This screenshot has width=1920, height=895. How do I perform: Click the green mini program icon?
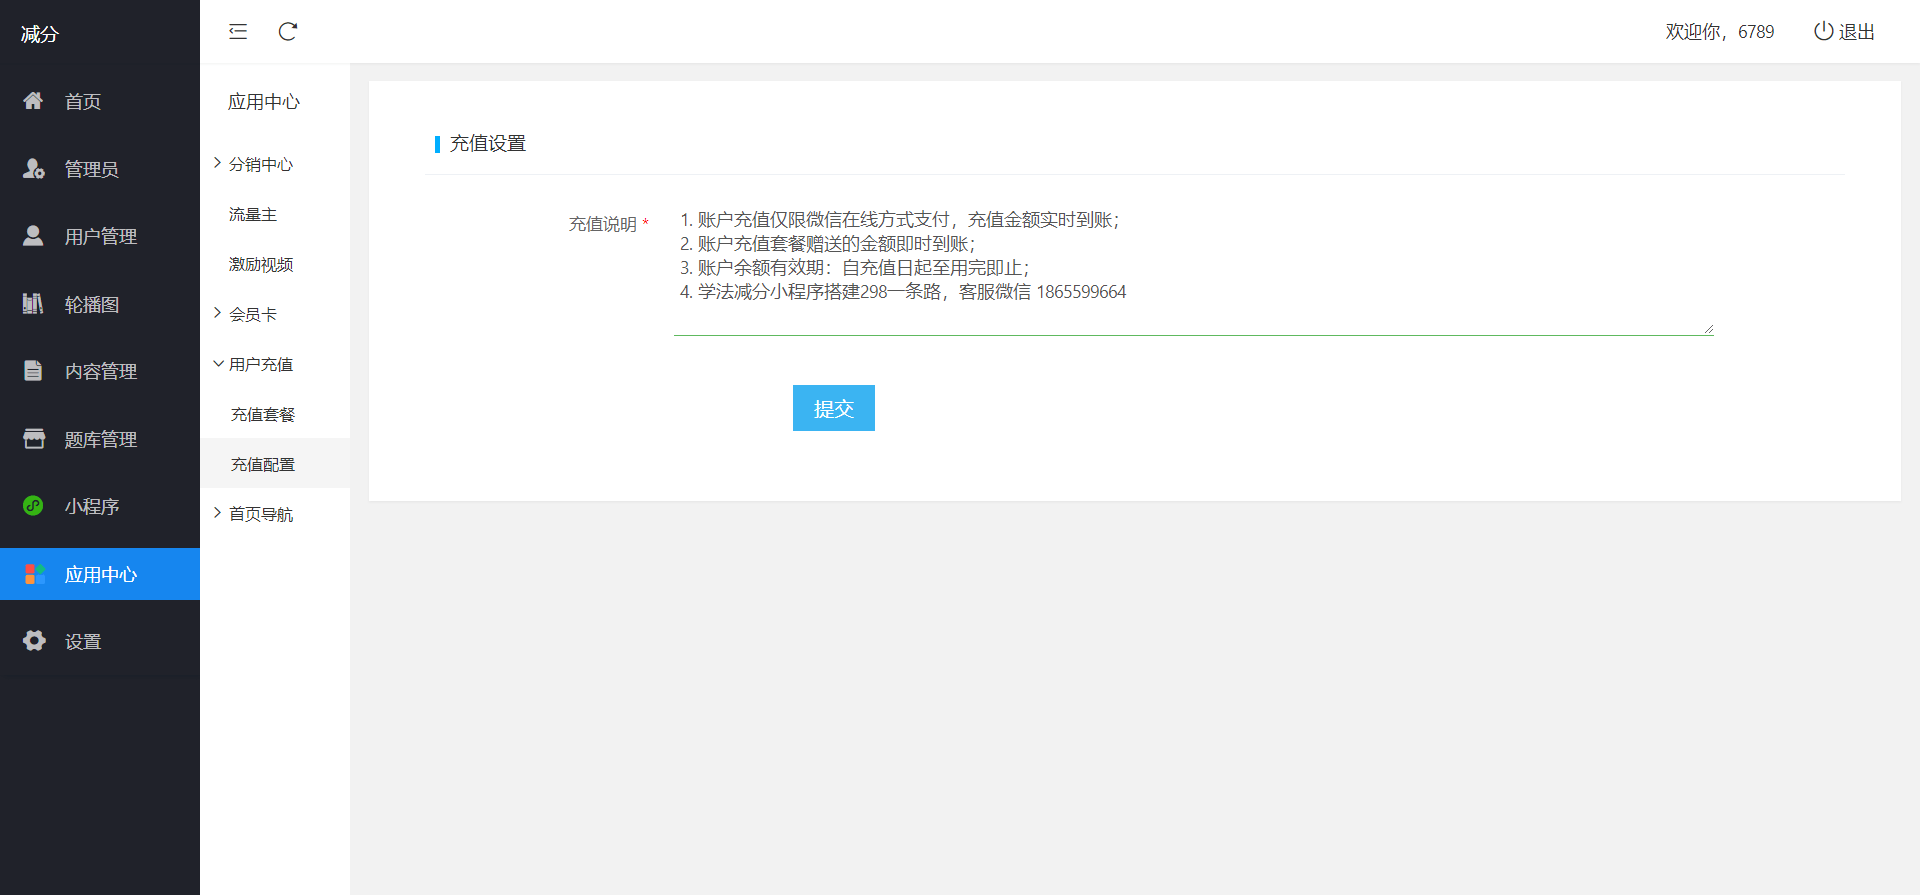[33, 506]
